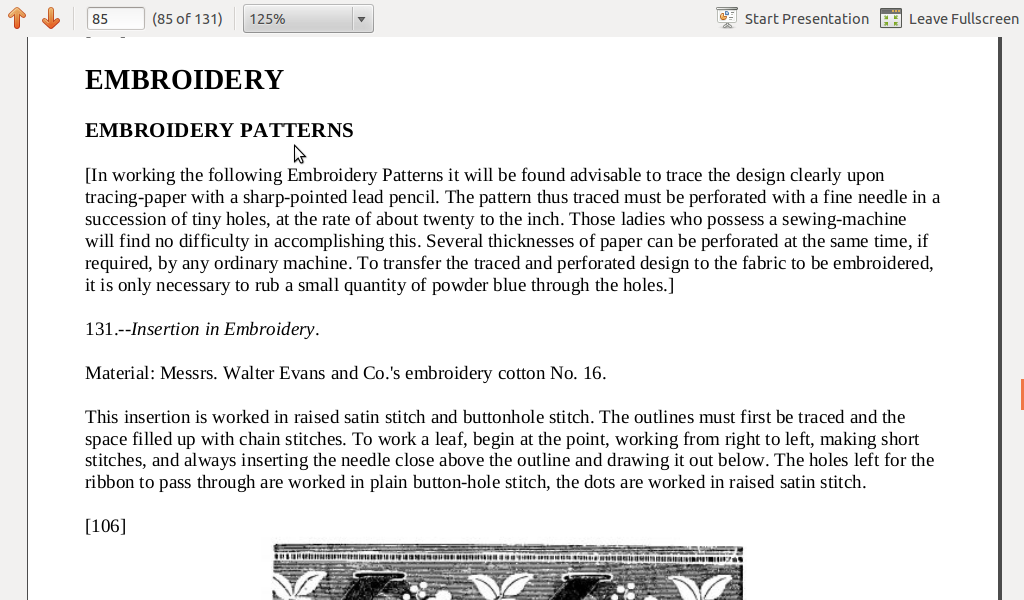Click the orange scrollbar position marker
The width and height of the screenshot is (1024, 600).
[x=1022, y=394]
